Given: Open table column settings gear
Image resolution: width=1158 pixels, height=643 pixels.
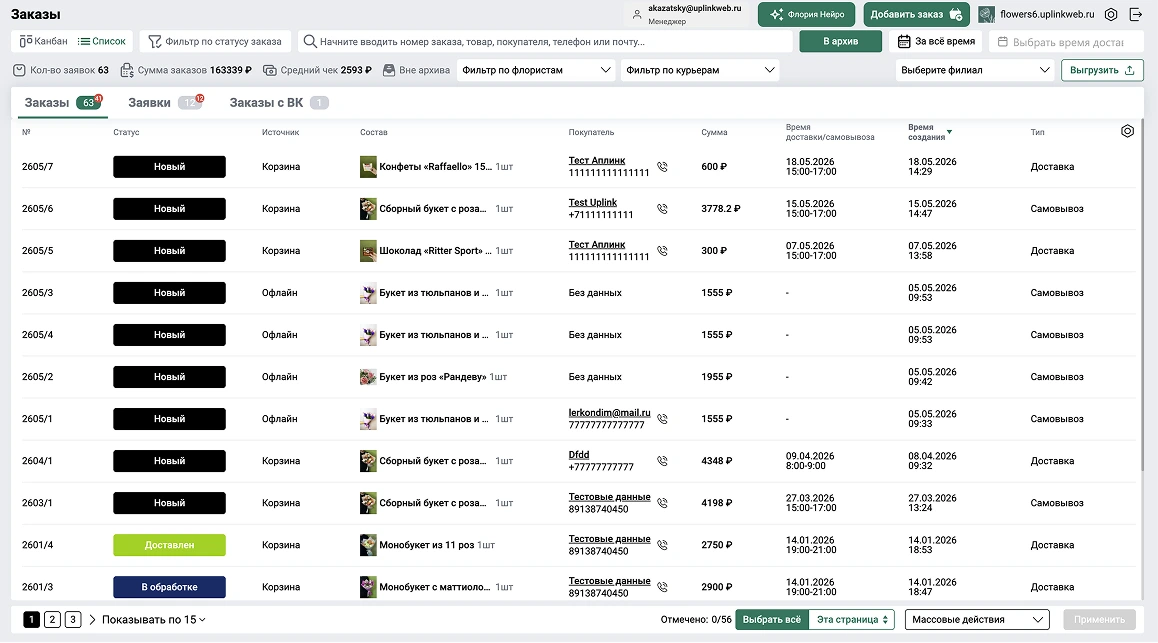Looking at the screenshot, I should coord(1127,131).
